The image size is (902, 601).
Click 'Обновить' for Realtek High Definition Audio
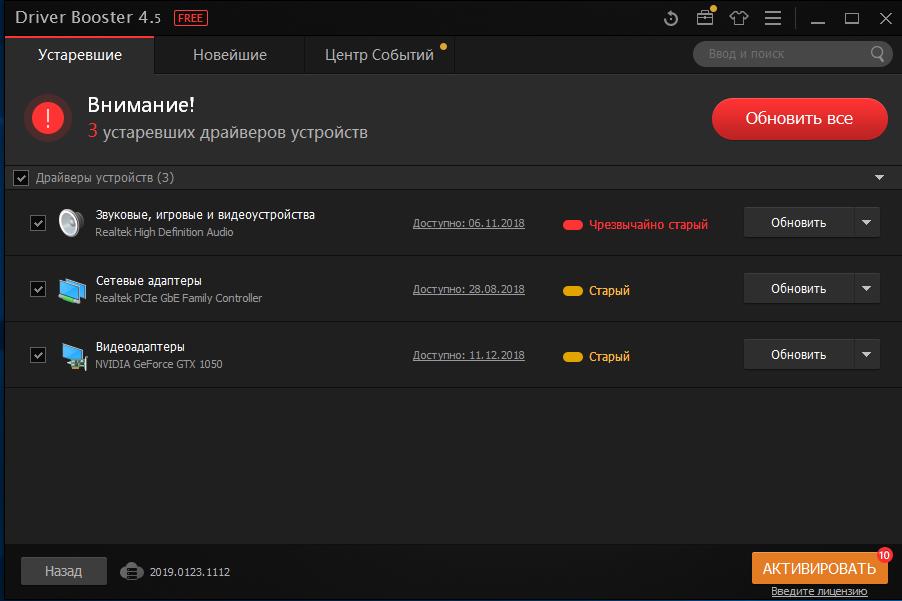pos(798,223)
